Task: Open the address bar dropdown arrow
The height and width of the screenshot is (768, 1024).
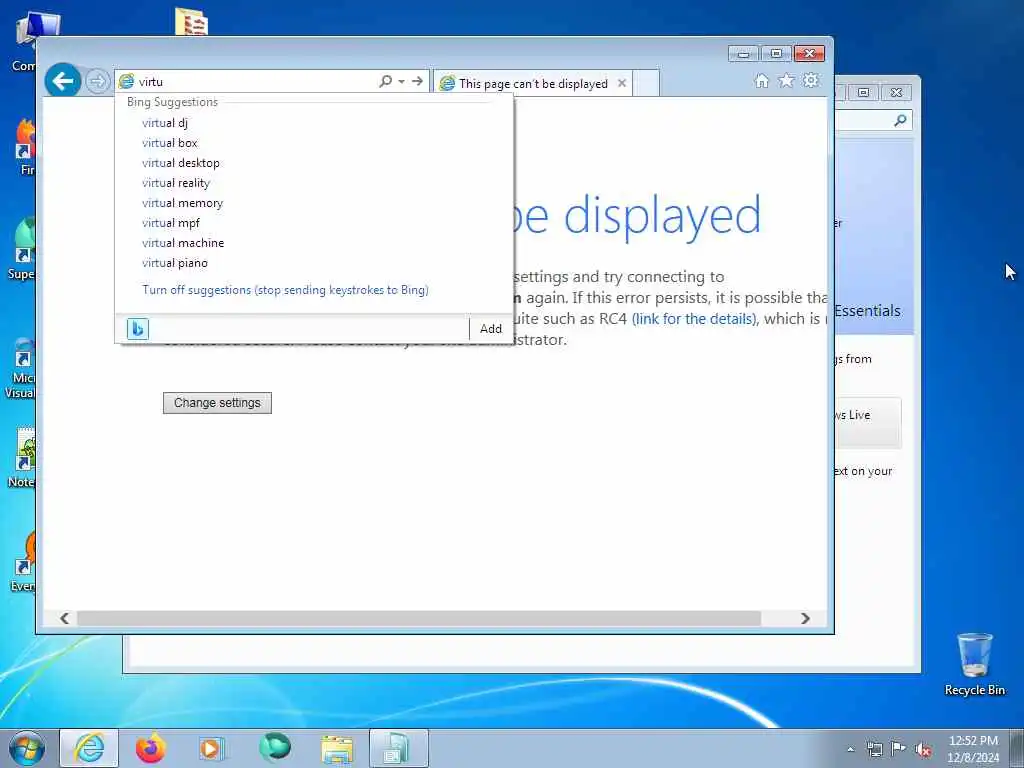Action: (402, 82)
